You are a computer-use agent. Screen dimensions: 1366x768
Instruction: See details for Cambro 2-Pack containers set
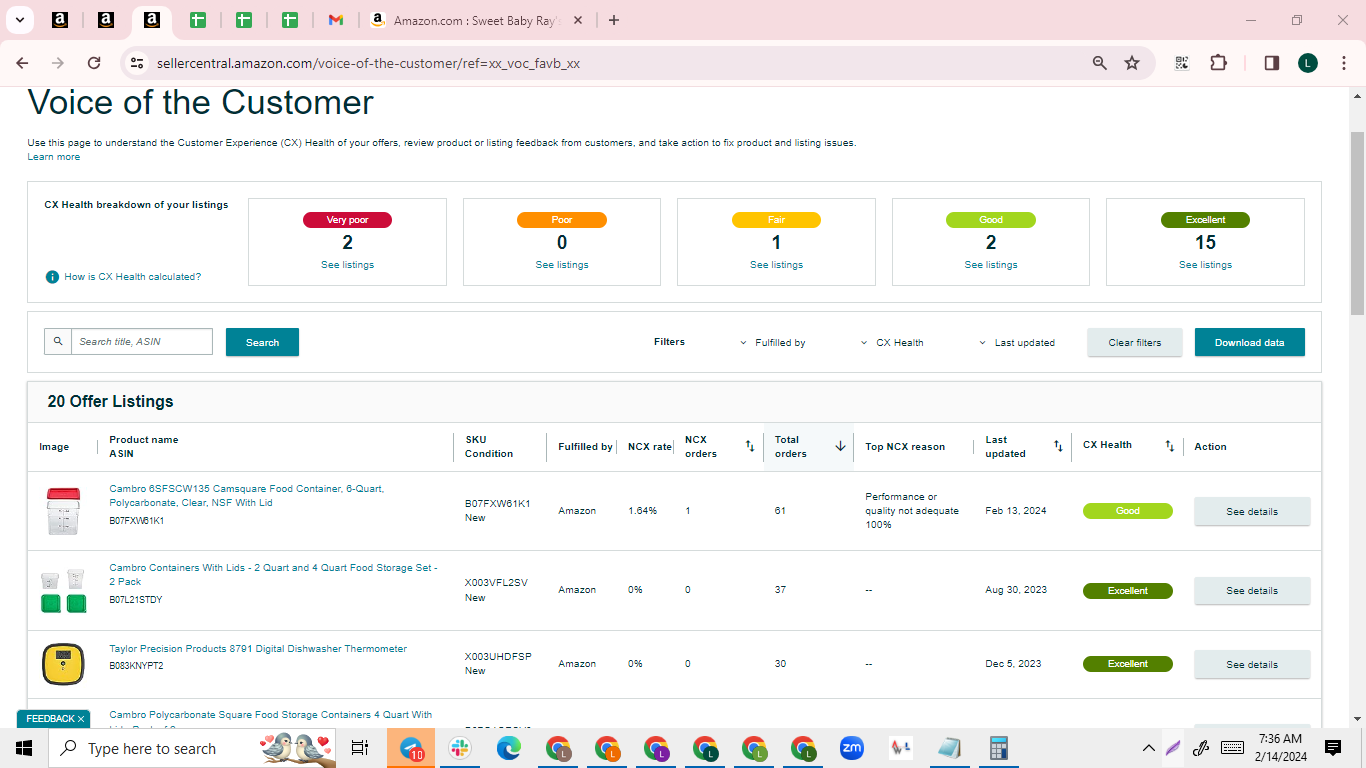(x=1252, y=590)
